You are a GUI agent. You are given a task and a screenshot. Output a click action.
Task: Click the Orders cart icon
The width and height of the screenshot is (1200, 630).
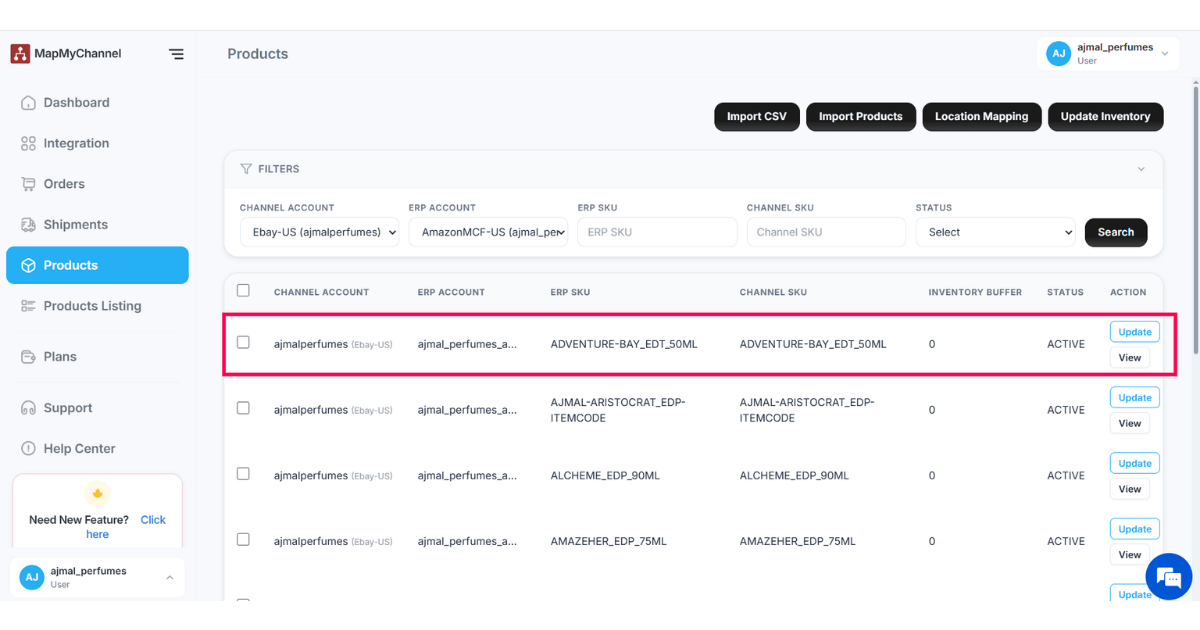point(28,184)
